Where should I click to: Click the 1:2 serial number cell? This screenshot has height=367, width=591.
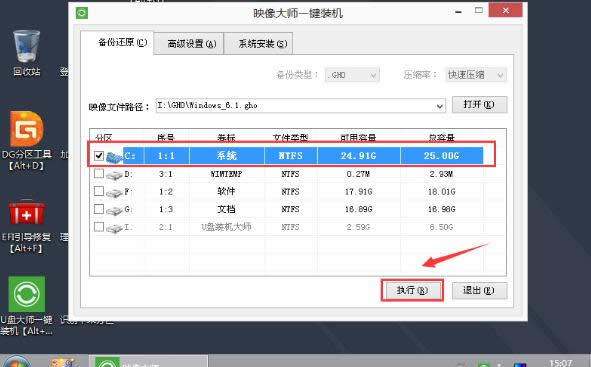click(166, 192)
